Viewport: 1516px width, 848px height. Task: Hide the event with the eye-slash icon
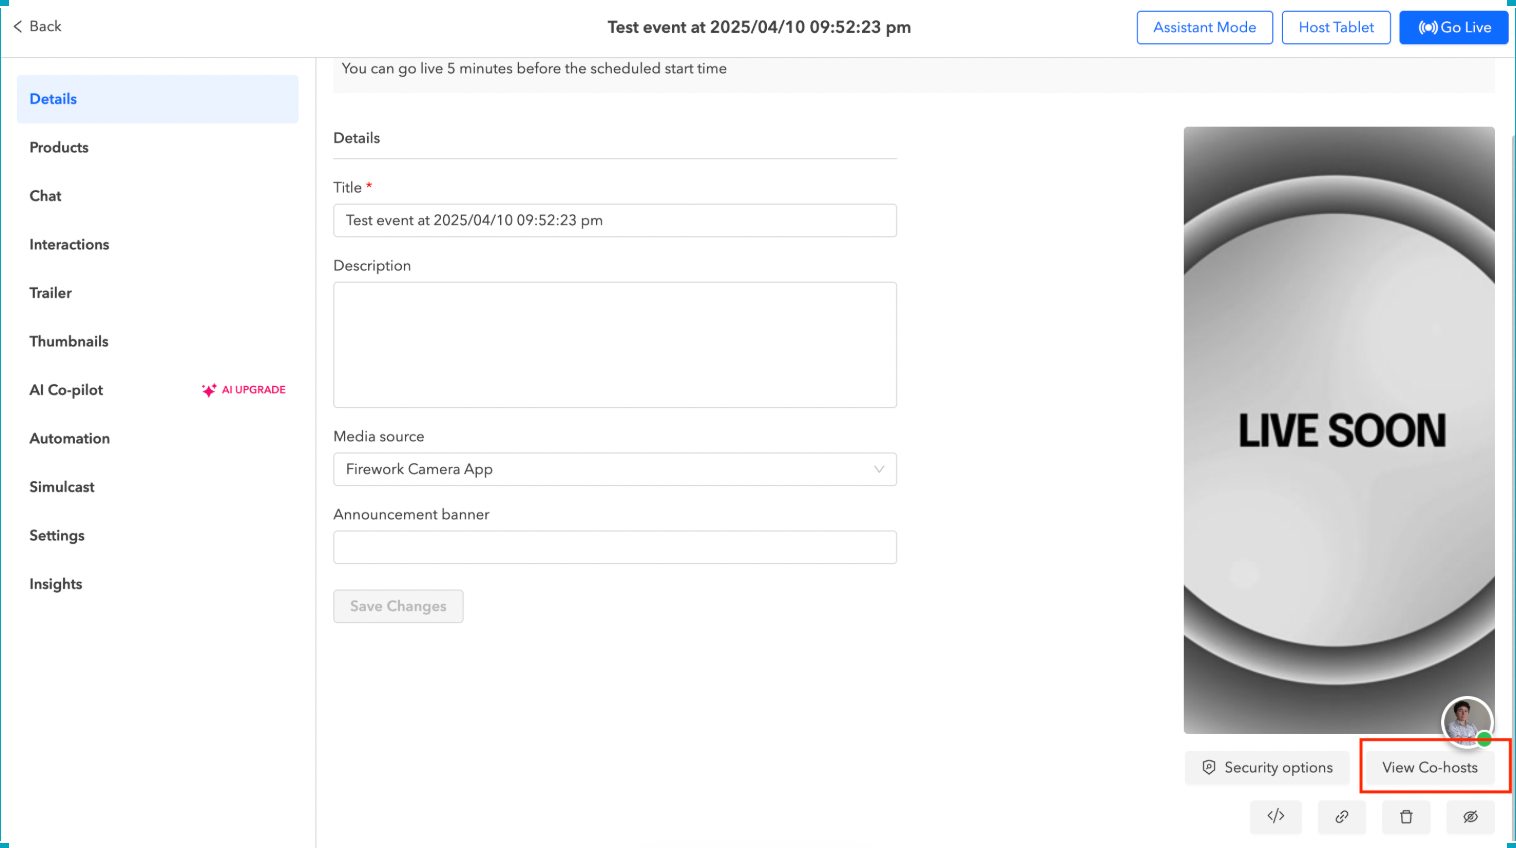tap(1469, 817)
